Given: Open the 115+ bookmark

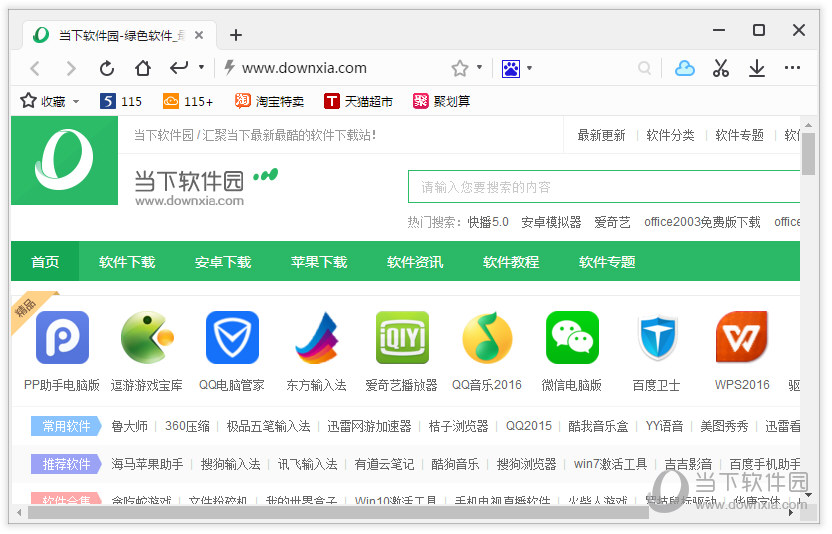Looking at the screenshot, I should pyautogui.click(x=188, y=101).
